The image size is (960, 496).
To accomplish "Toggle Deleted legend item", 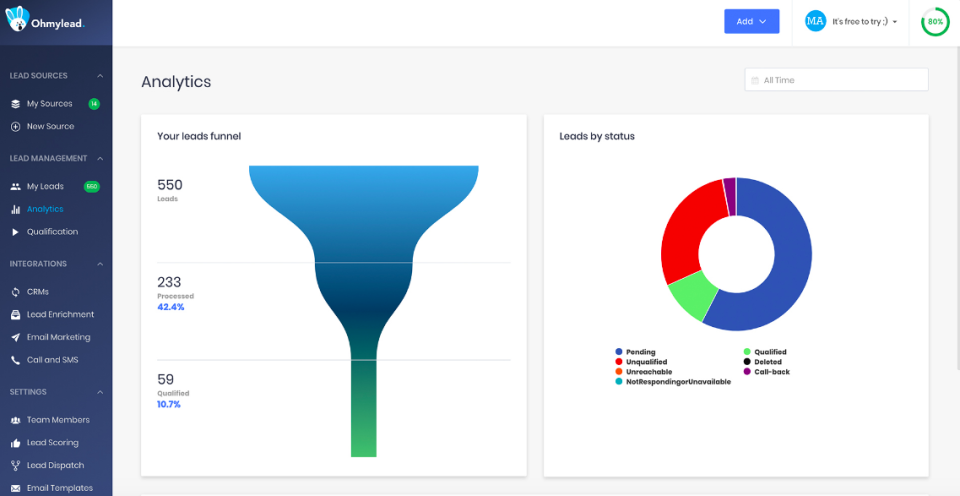I will [762, 362].
